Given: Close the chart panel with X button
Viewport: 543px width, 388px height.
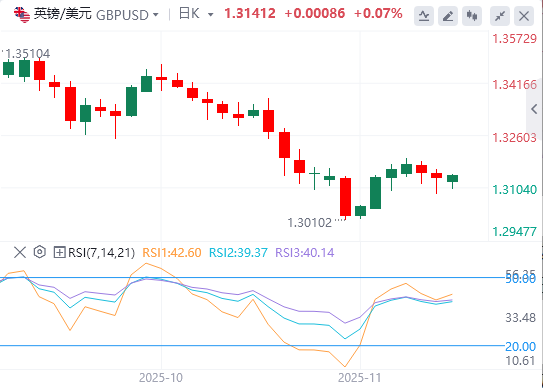Looking at the screenshot, I should click(524, 16).
